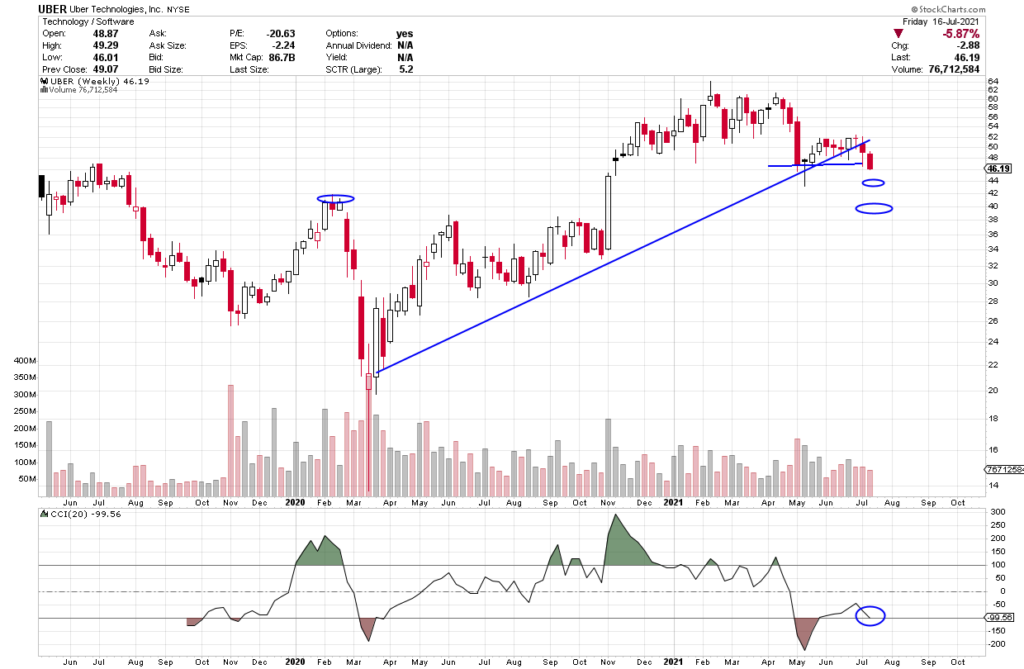Image resolution: width=1024 pixels, height=669 pixels.
Task: Click the Ask Size label
Action: (167, 46)
